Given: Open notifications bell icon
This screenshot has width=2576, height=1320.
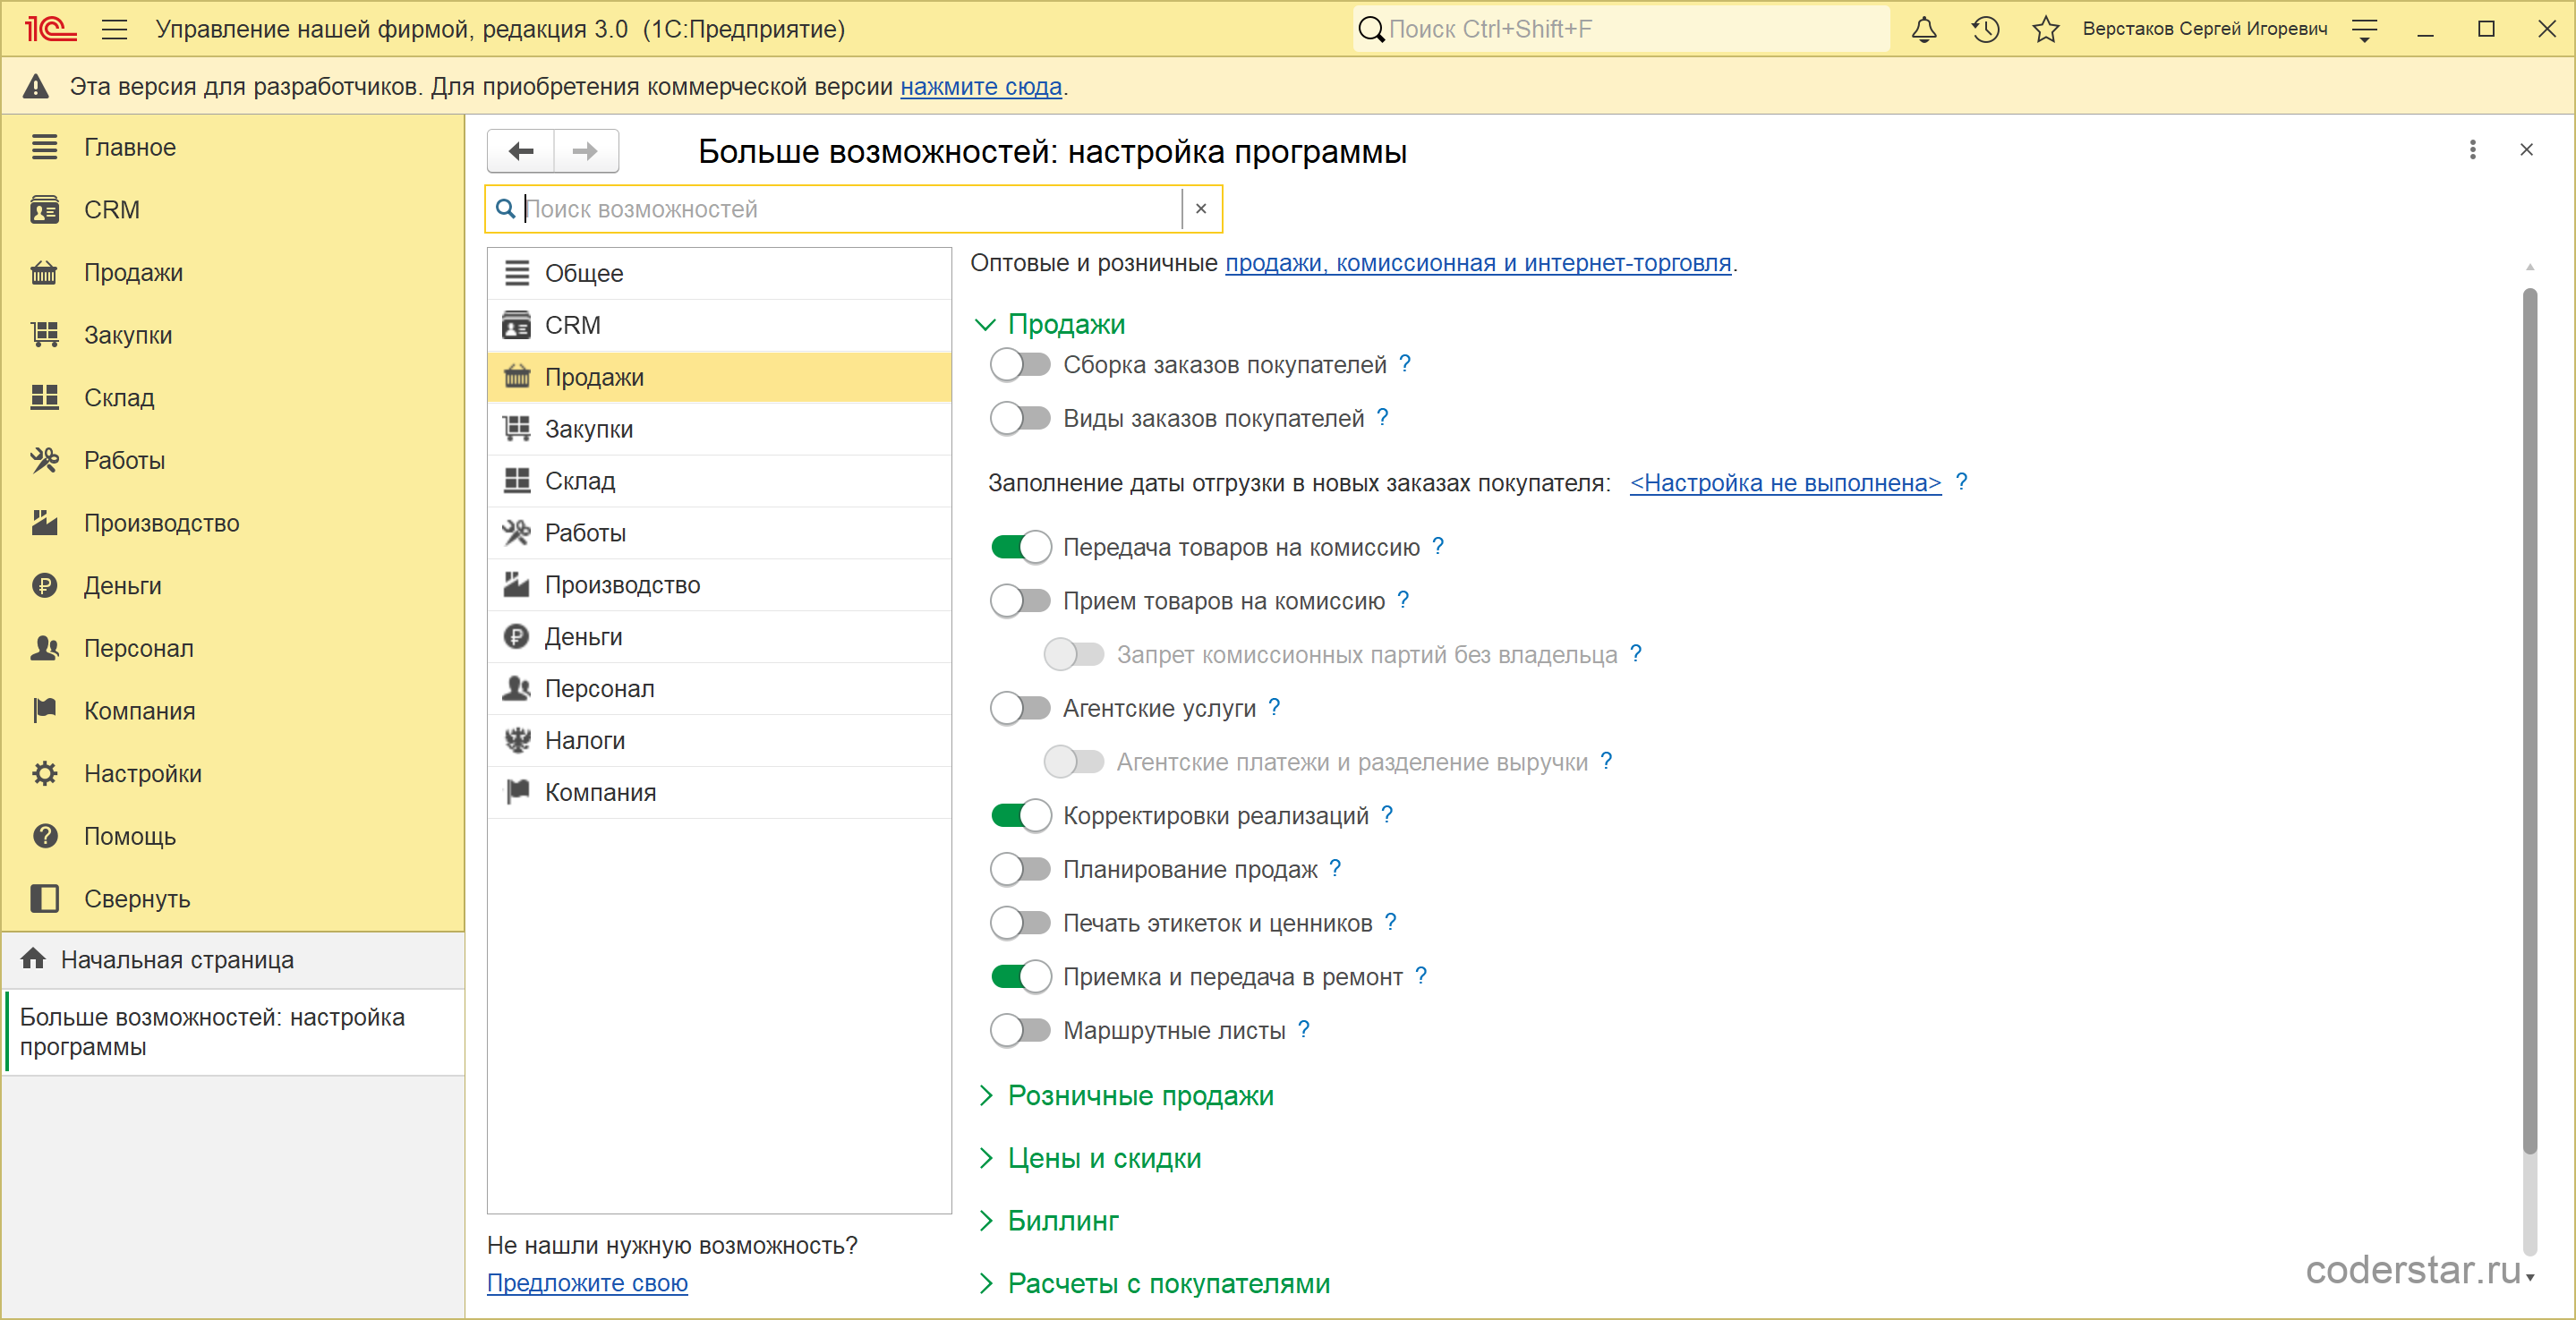Looking at the screenshot, I should [1924, 30].
